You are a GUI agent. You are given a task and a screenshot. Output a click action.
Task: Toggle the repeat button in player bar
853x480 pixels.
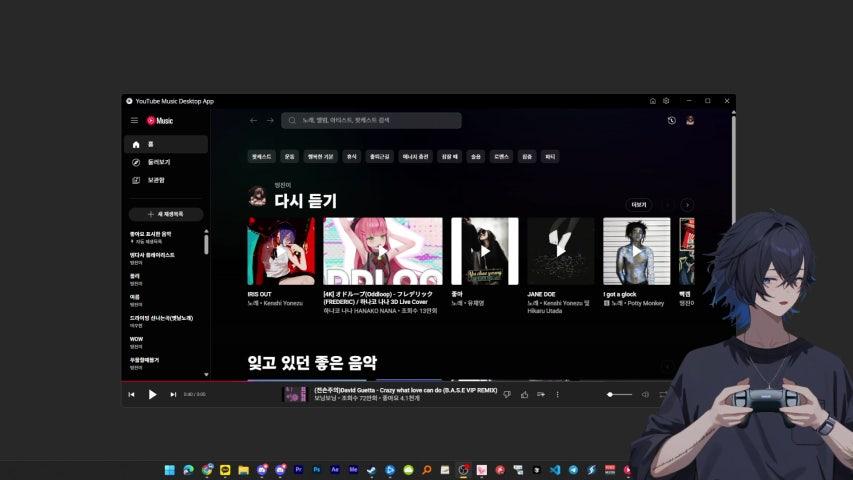pyautogui.click(x=663, y=395)
